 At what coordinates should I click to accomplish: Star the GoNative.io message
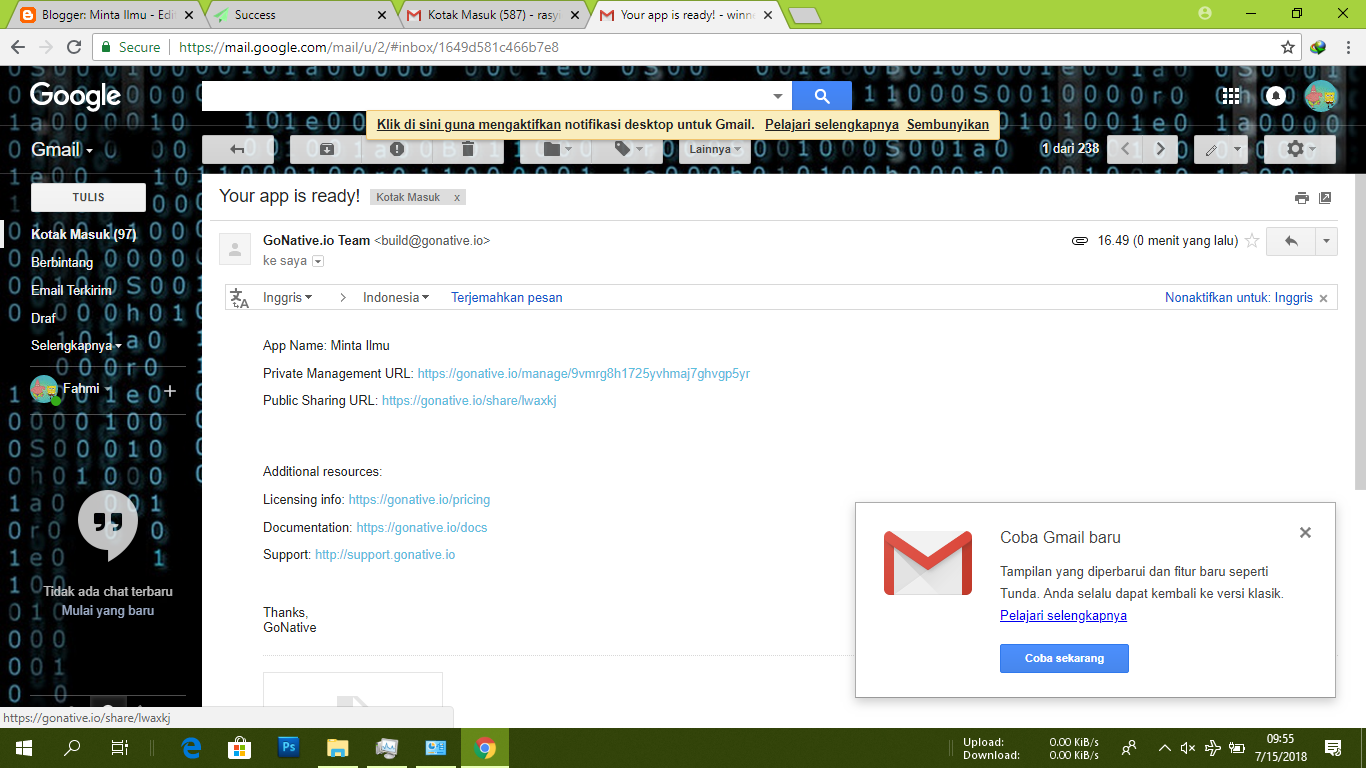[1251, 241]
